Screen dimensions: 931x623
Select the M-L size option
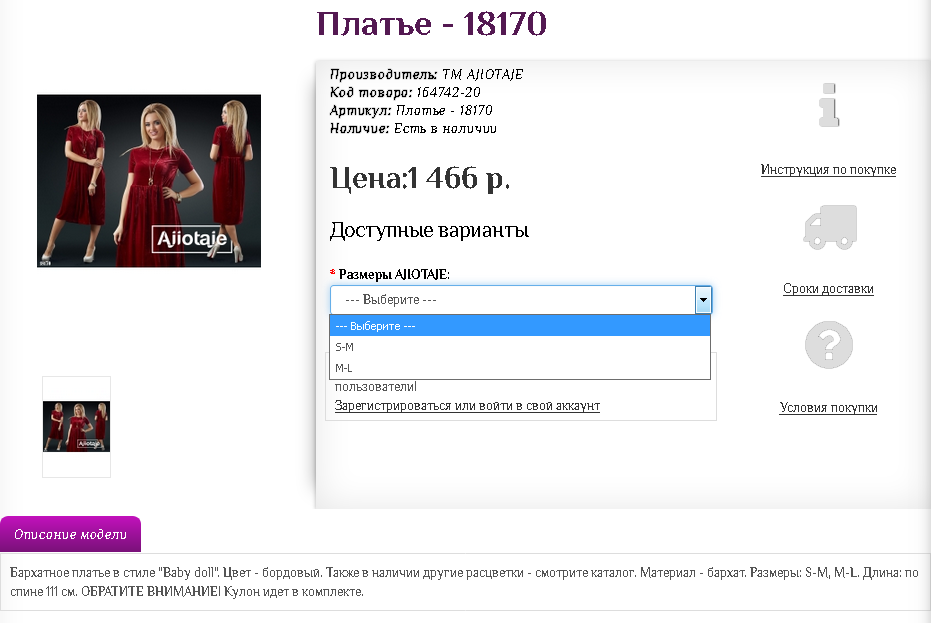(520, 368)
